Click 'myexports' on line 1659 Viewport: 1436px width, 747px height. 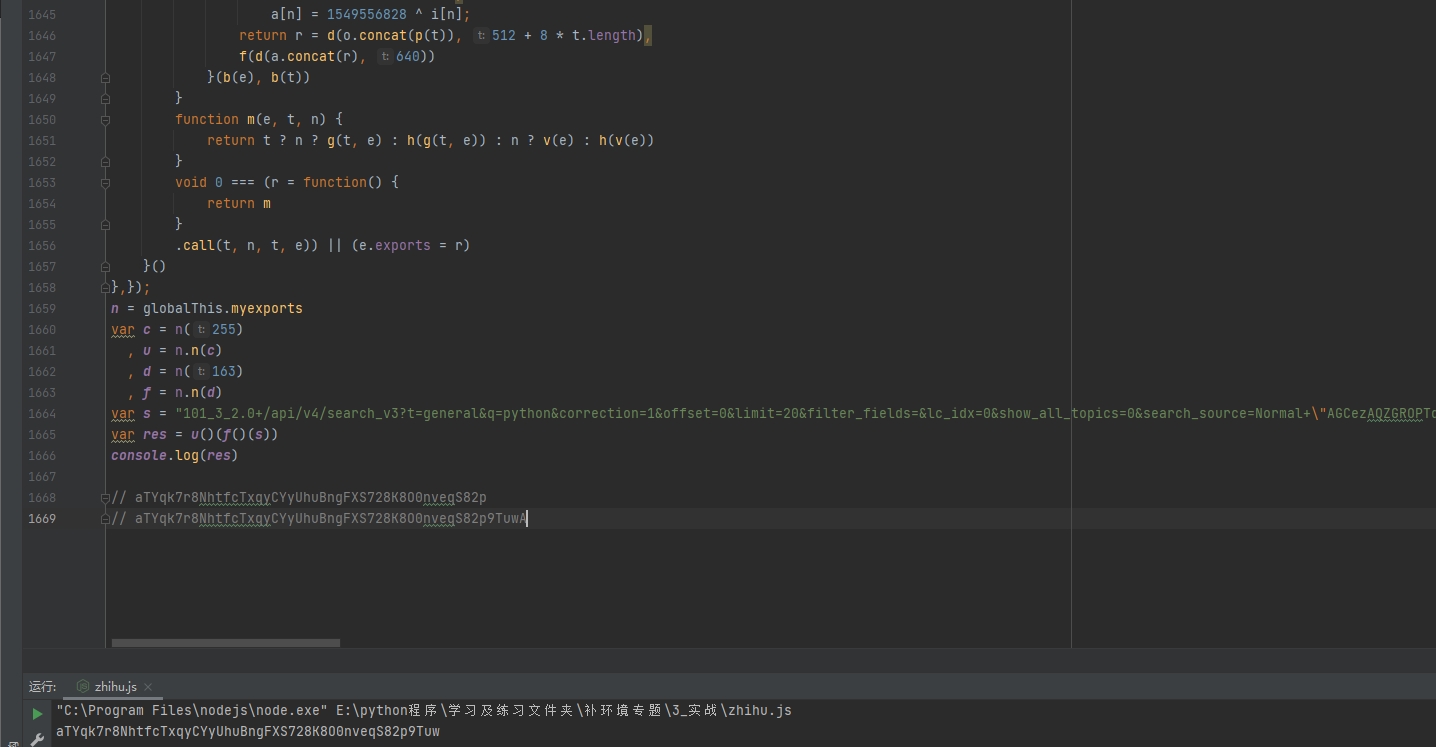point(267,308)
